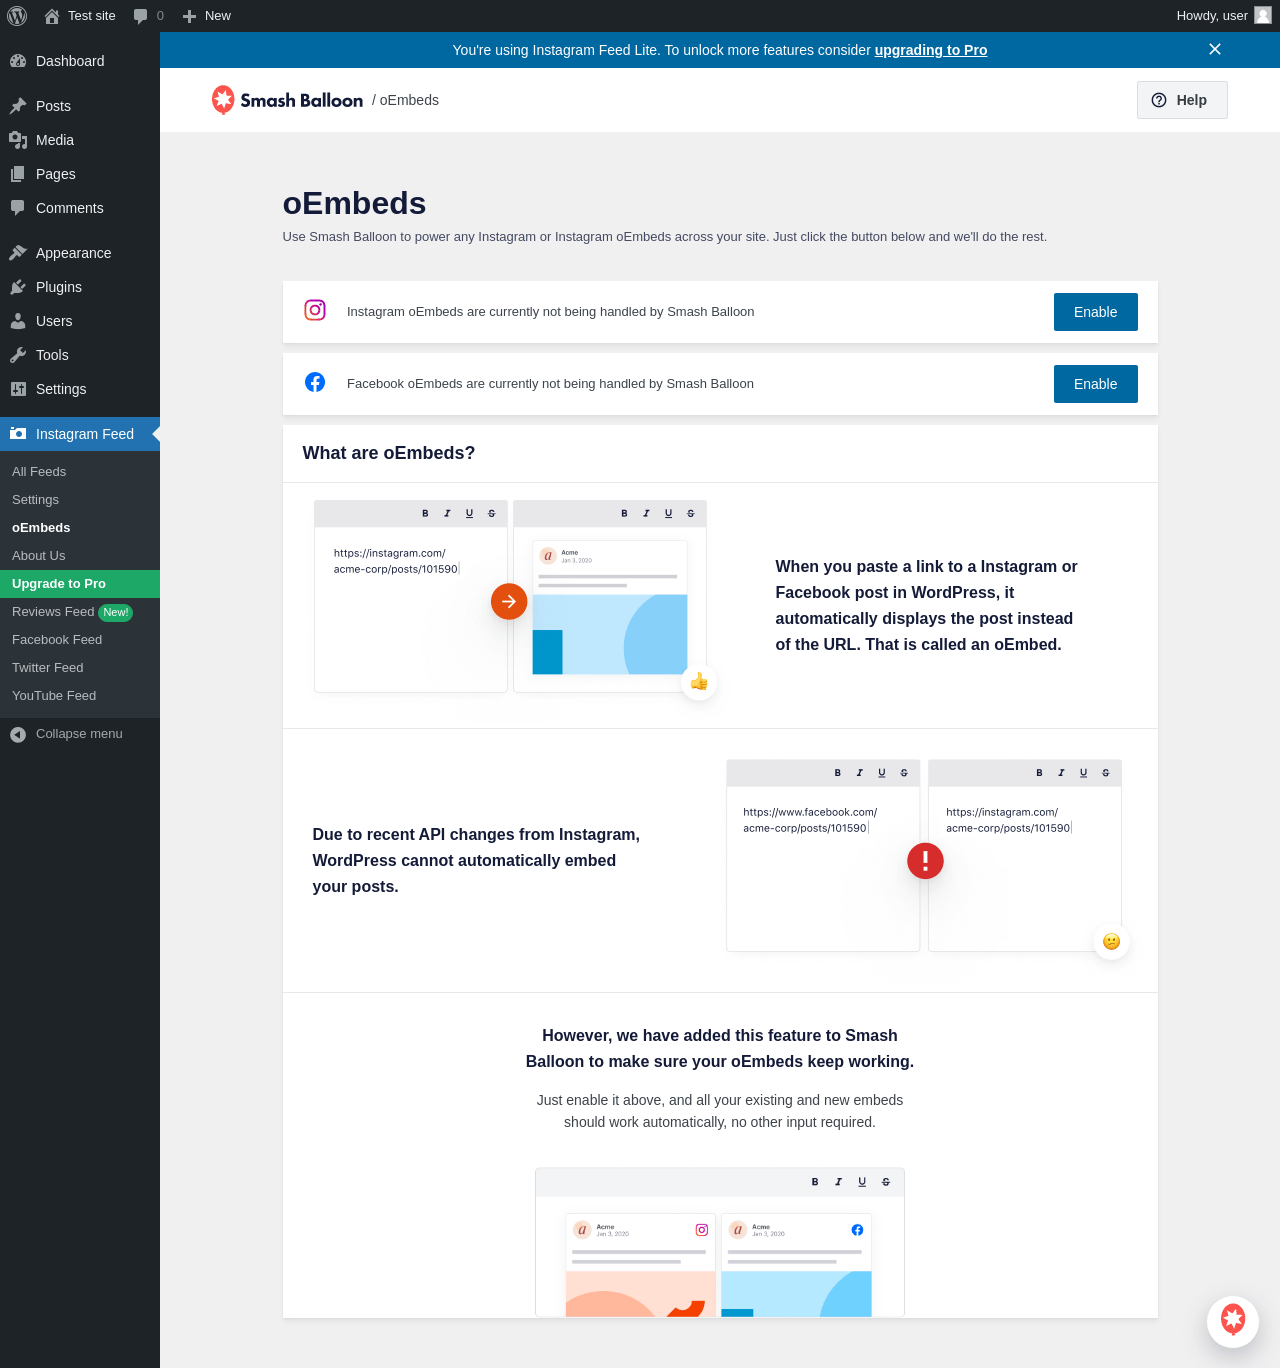Screen dimensions: 1280x1368
Task: Open the Users menu
Action: (80, 321)
